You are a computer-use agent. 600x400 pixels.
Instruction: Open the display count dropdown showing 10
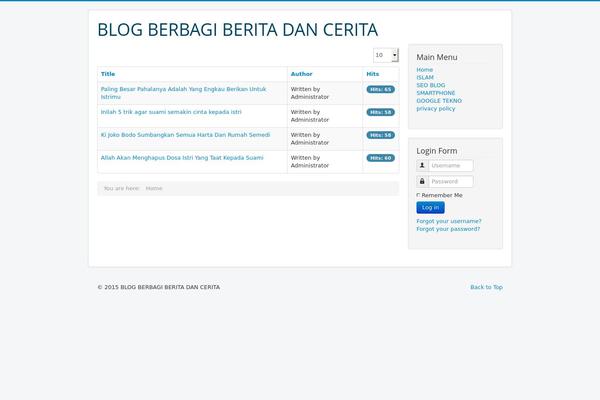386,55
